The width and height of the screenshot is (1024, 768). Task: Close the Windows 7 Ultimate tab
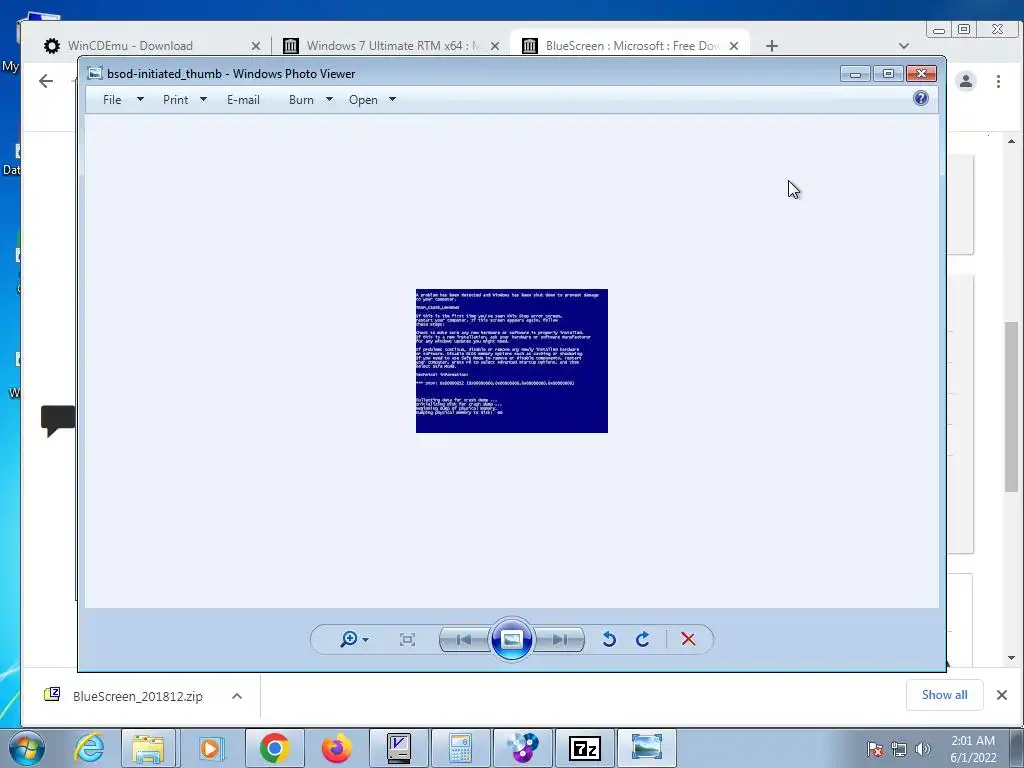tap(495, 46)
